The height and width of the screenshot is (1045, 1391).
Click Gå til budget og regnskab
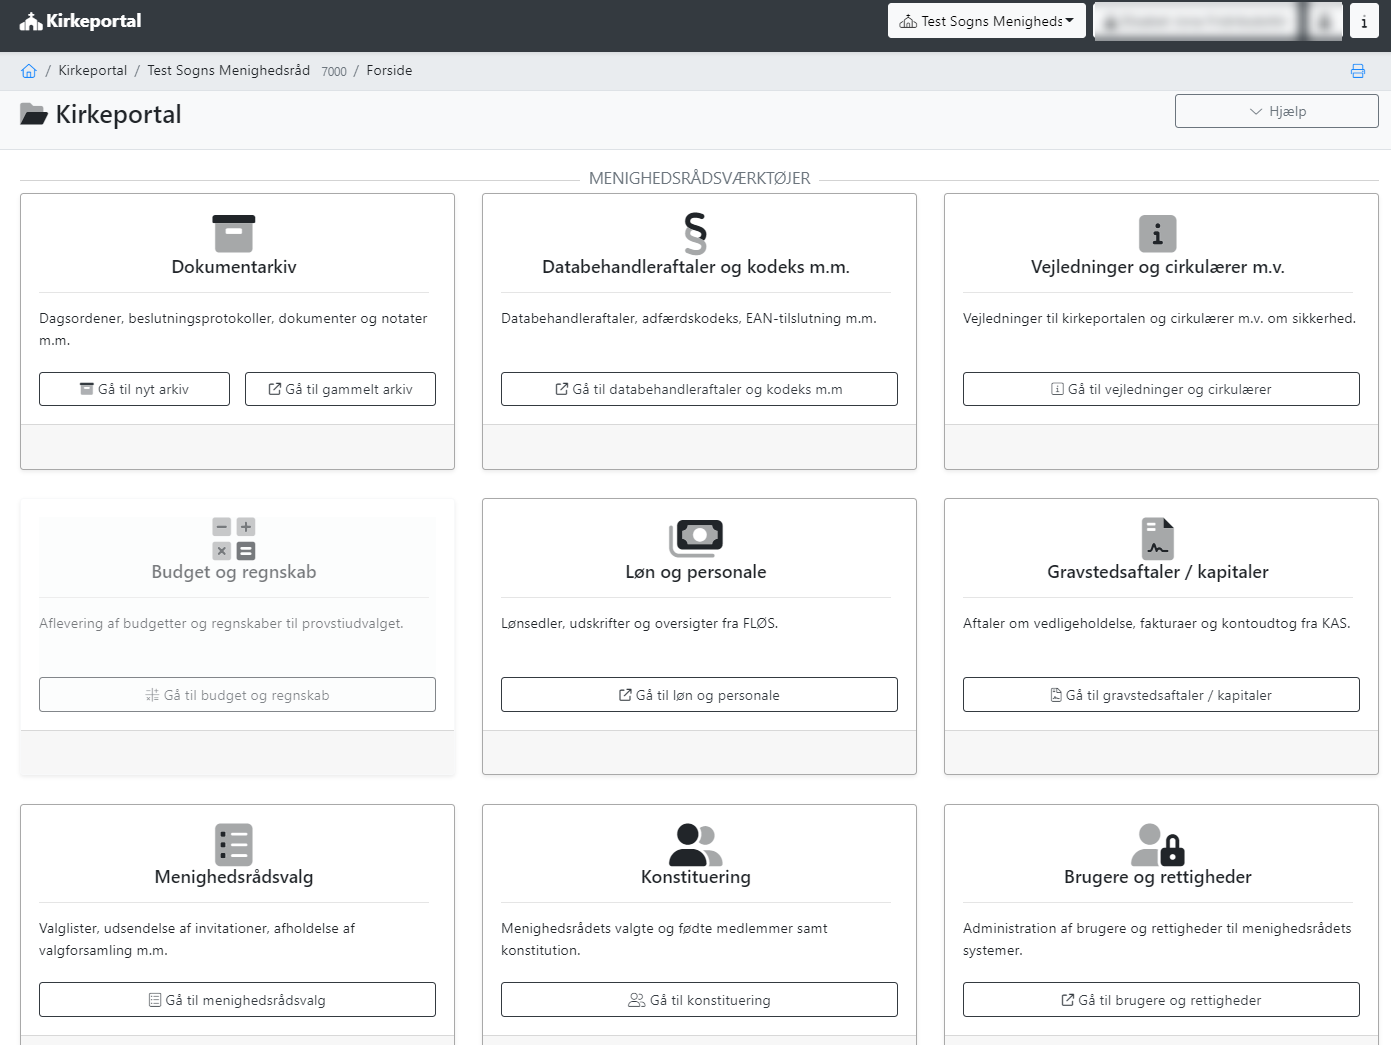click(x=237, y=695)
